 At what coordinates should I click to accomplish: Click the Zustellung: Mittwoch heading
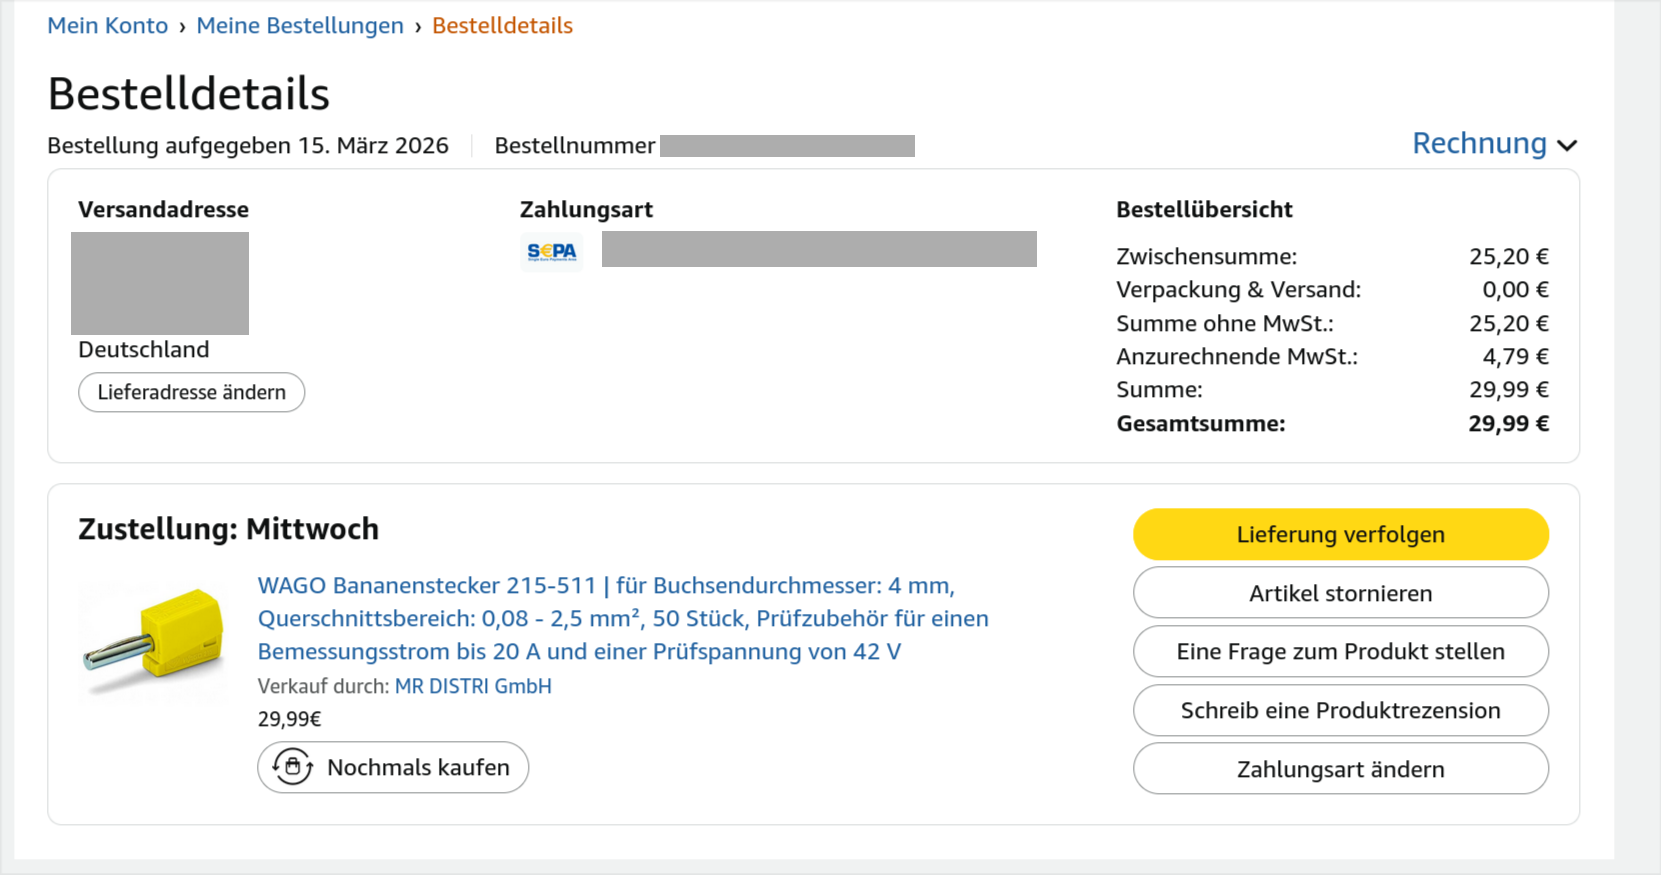229,529
